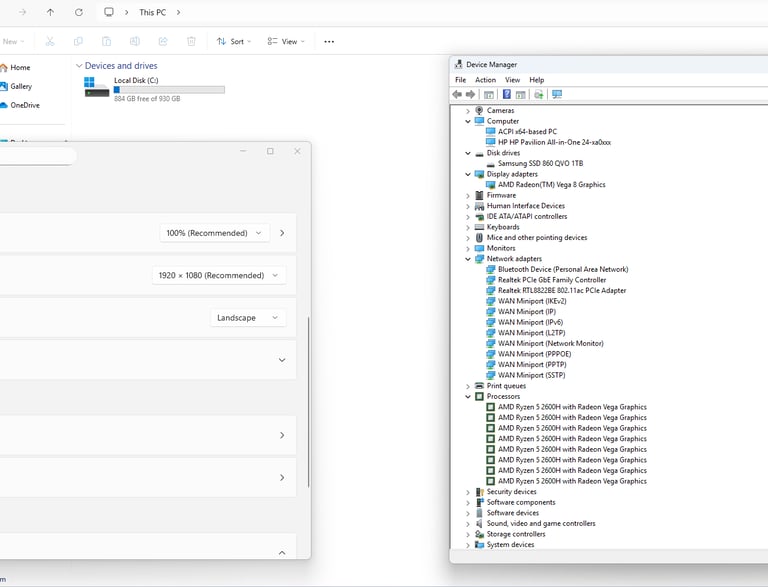Screen dimensions: 768x587
Task: Click the Share icon in File Explorer toolbar
Action: click(x=163, y=42)
